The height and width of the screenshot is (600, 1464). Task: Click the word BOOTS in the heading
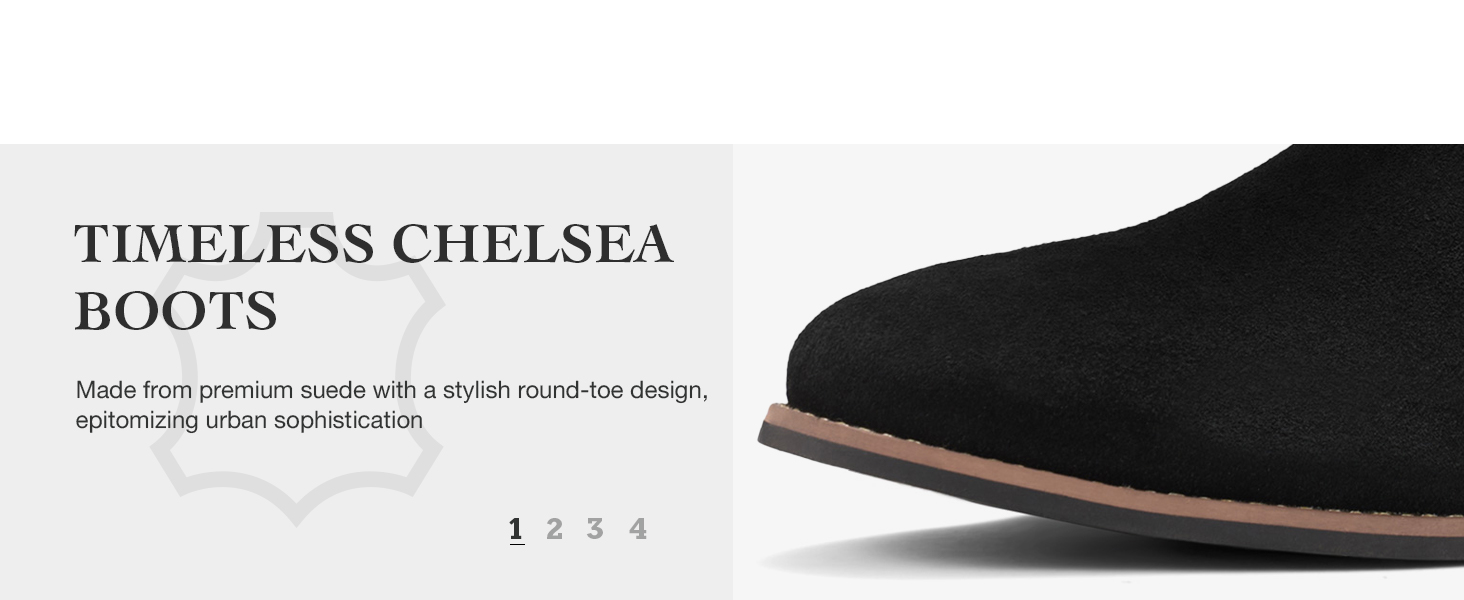(176, 311)
